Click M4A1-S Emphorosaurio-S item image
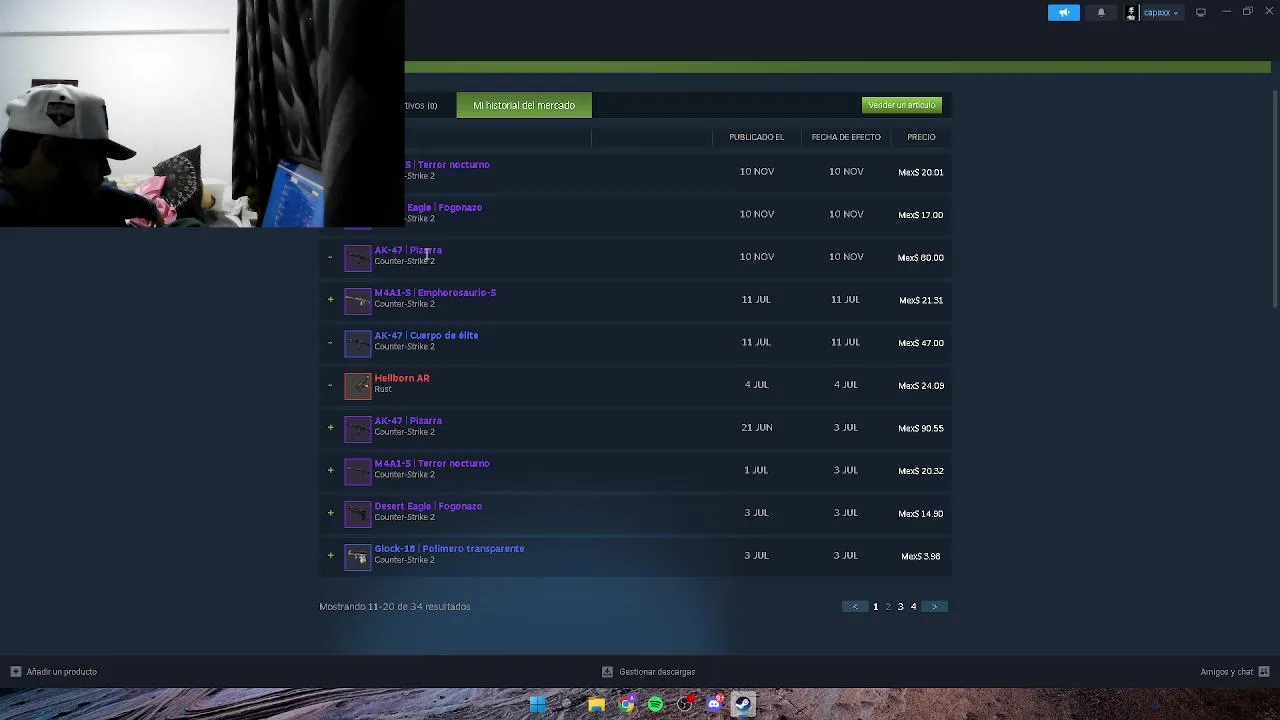 (x=358, y=301)
